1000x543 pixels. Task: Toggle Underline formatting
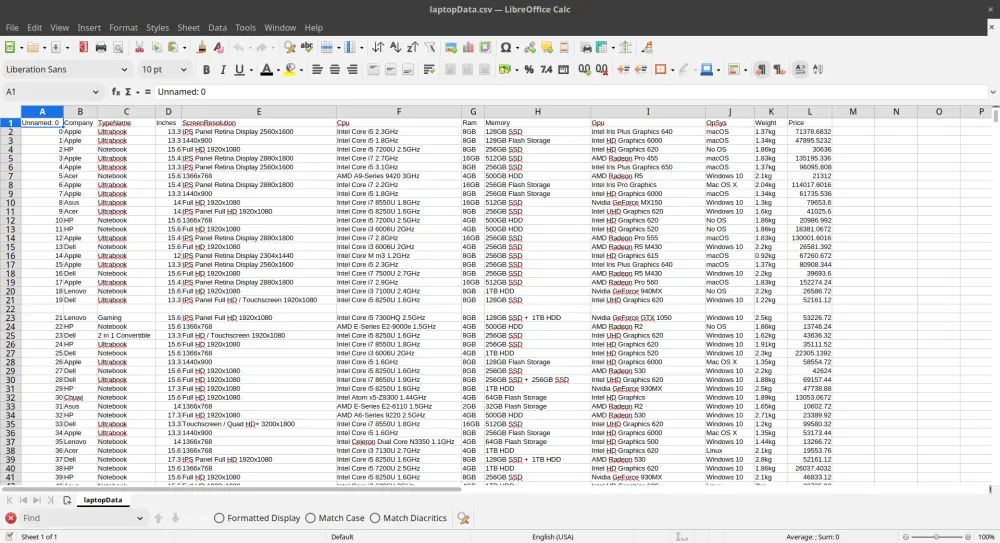(239, 70)
